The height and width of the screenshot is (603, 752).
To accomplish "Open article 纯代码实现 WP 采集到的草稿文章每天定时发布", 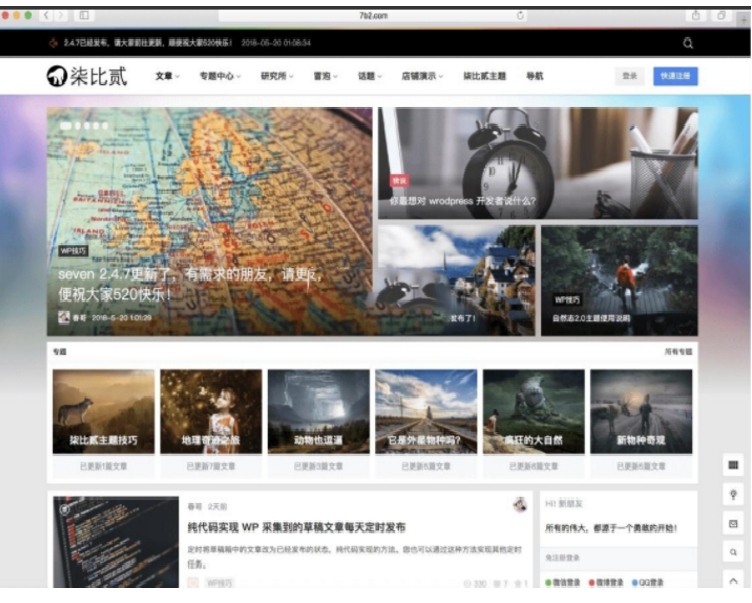I will [296, 527].
